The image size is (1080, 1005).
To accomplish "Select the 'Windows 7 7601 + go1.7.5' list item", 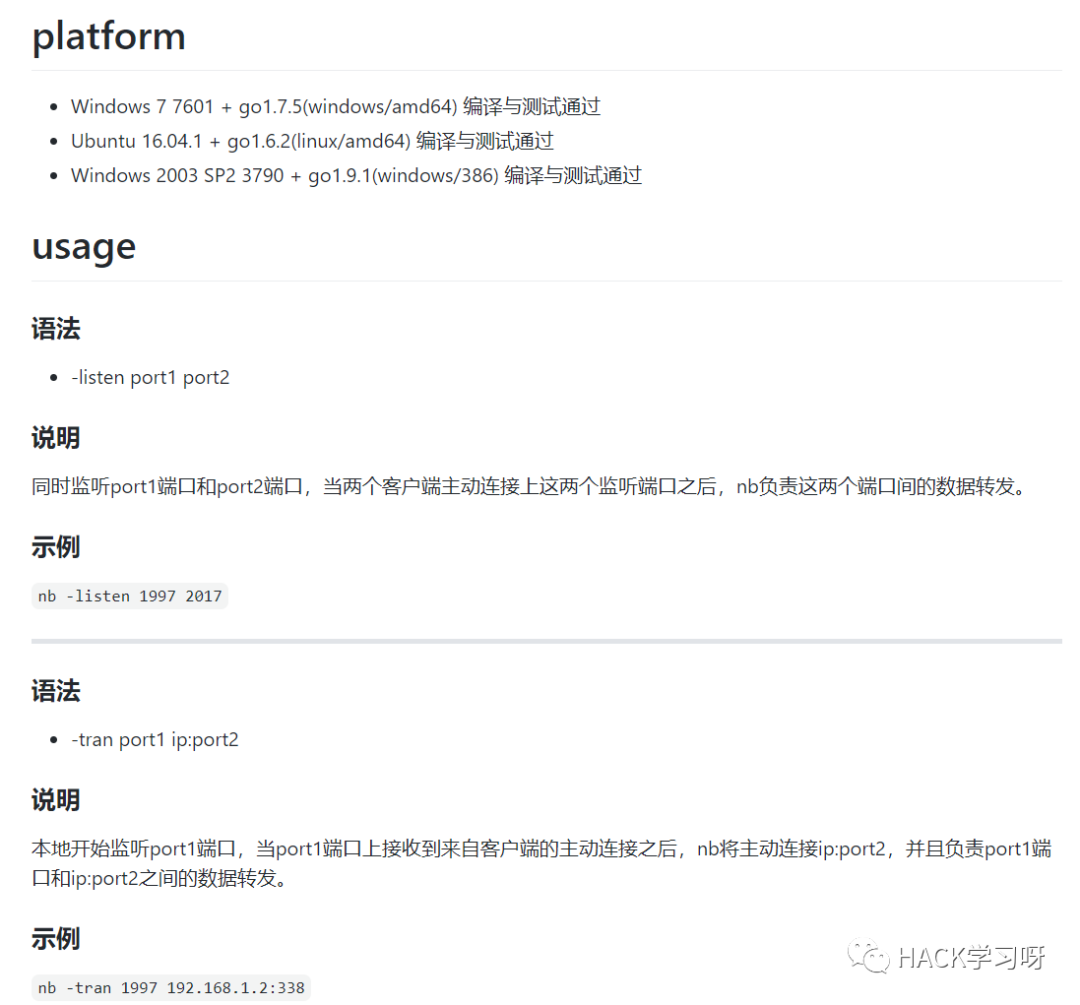I will click(x=335, y=107).
